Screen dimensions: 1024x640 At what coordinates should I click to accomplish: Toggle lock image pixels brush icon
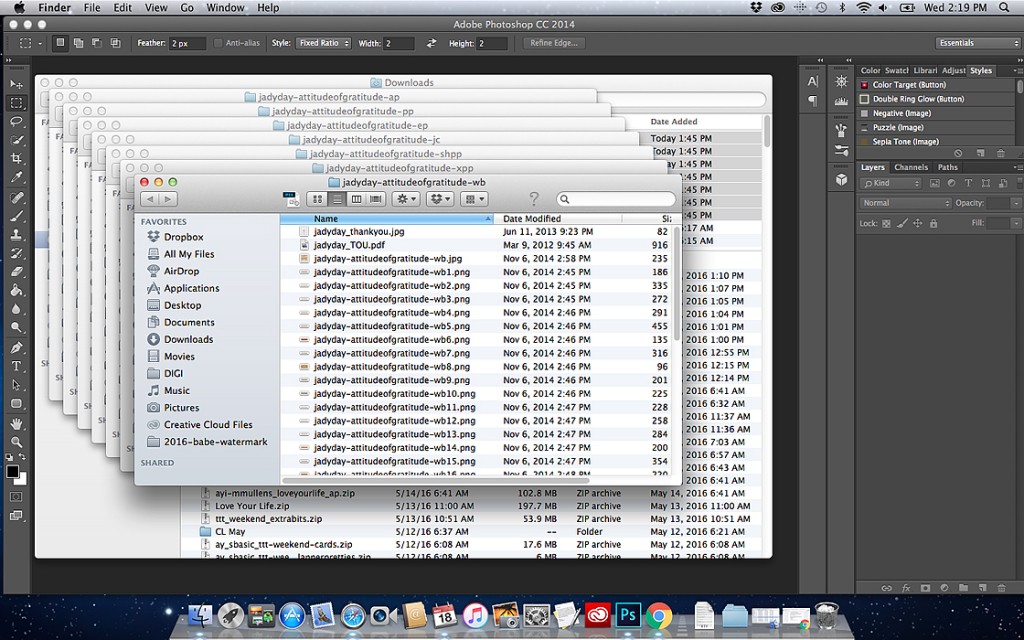coord(902,223)
